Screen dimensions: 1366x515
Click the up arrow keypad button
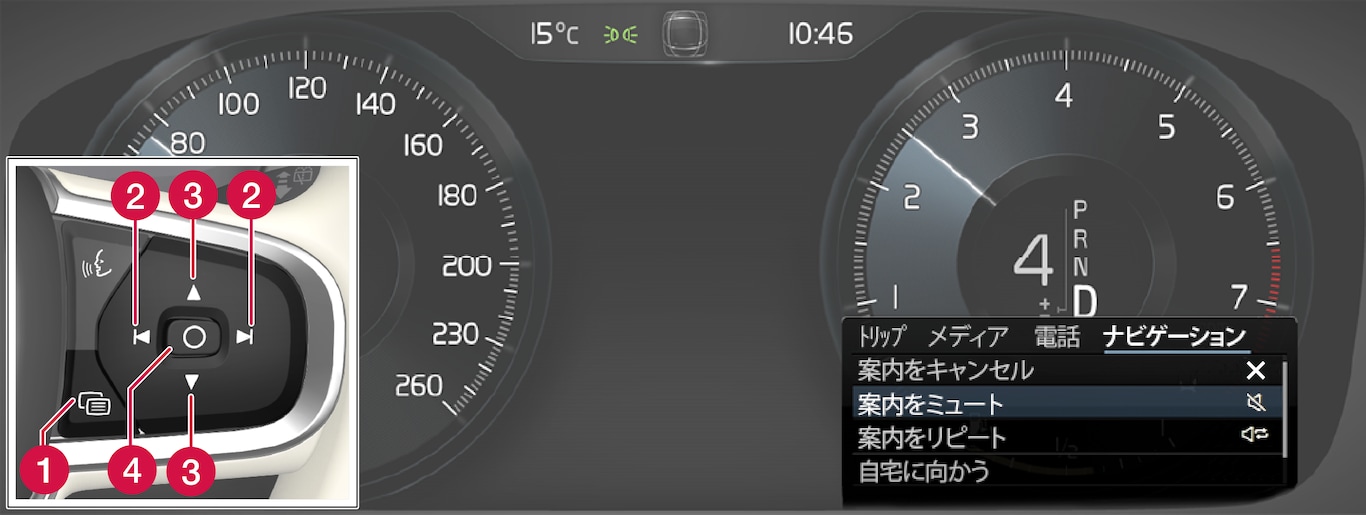tap(194, 292)
